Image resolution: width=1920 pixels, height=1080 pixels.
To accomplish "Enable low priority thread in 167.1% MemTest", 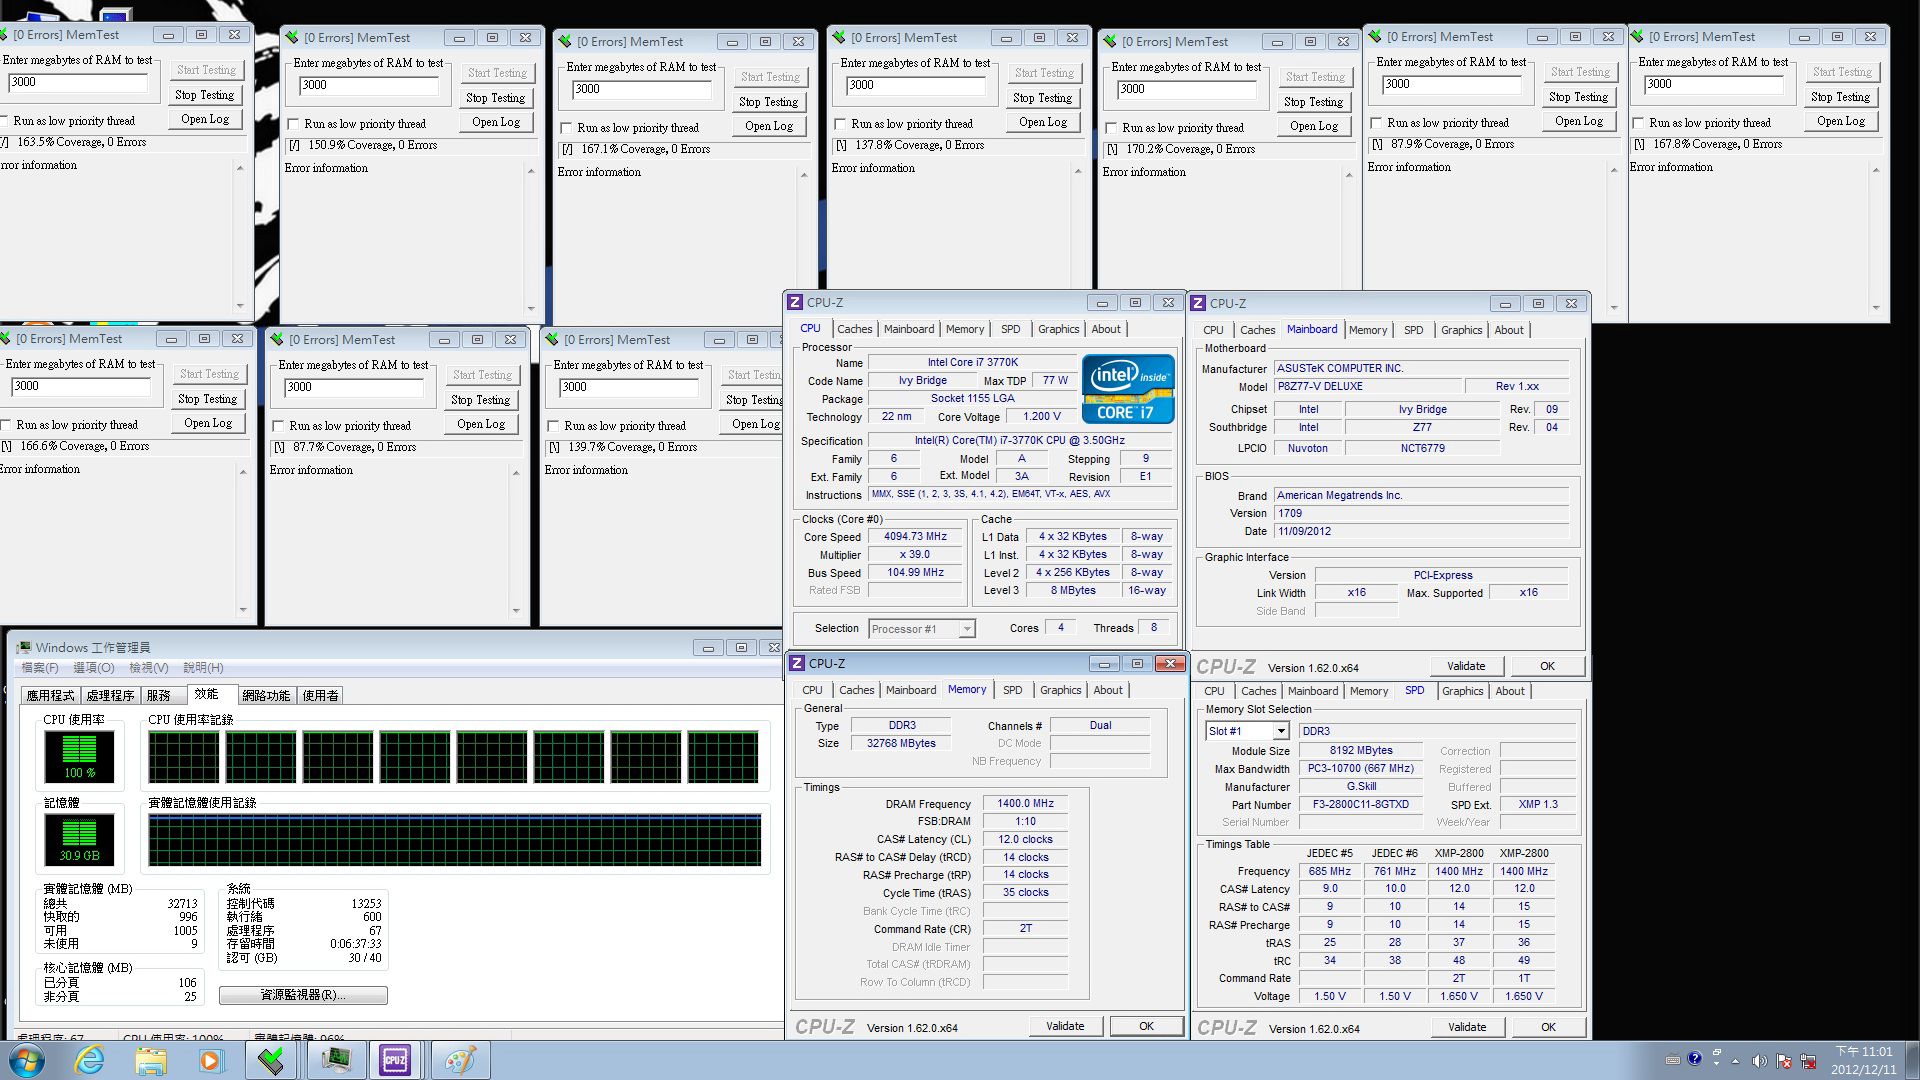I will tap(566, 128).
